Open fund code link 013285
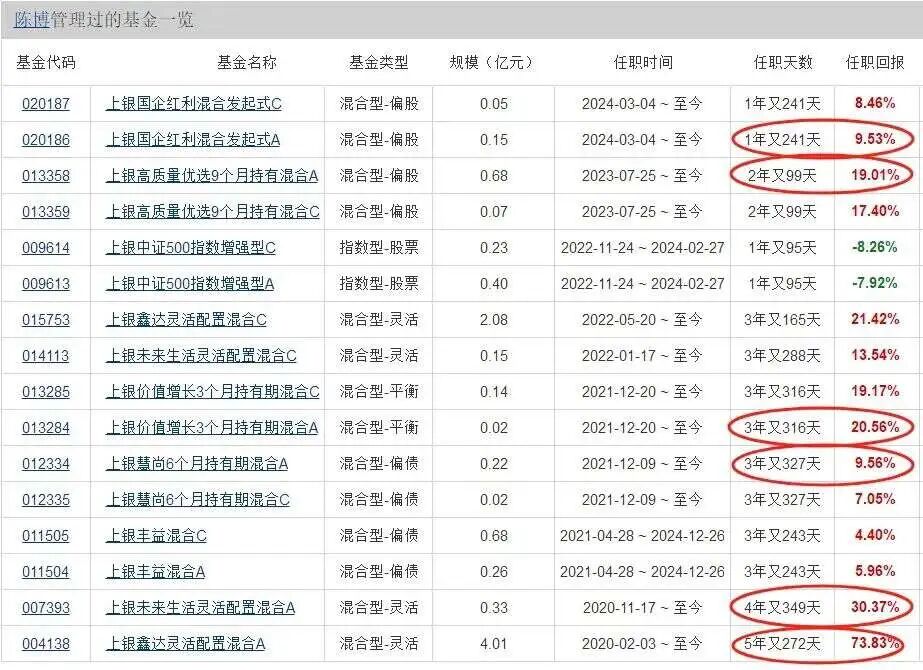The image size is (923, 670). click(x=46, y=392)
